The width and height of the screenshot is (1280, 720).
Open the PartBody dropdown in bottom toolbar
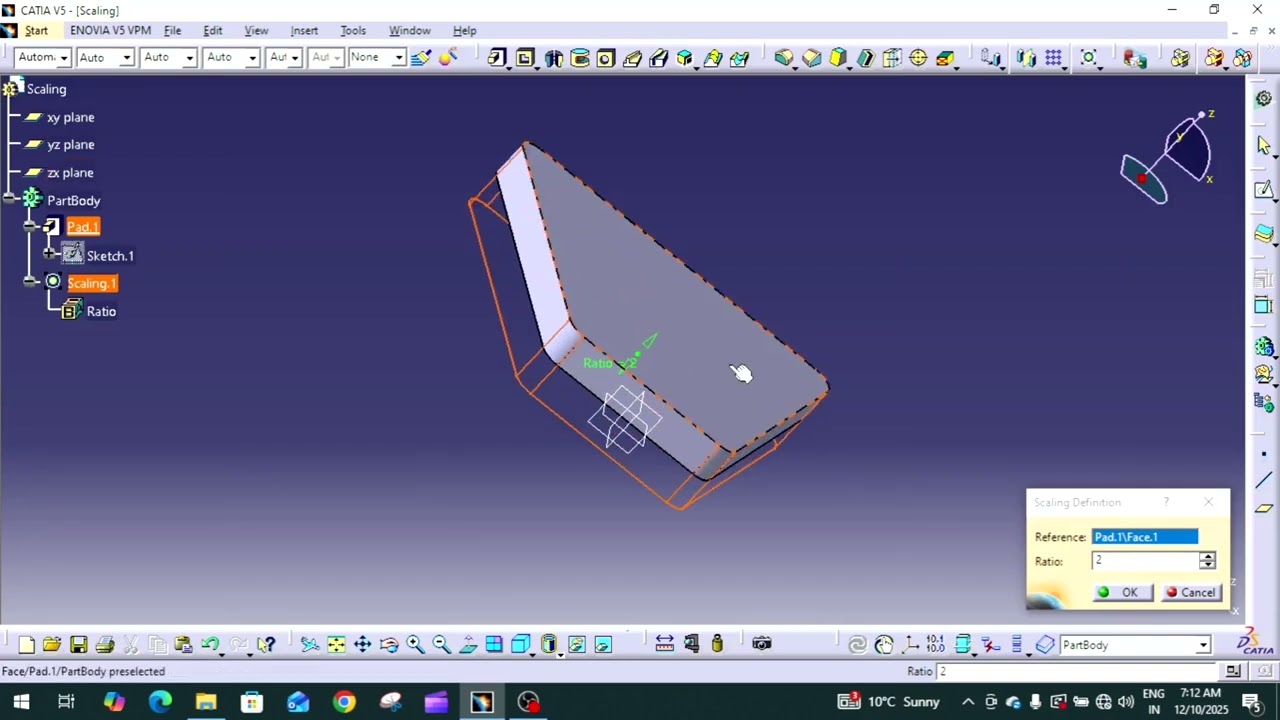coord(1135,645)
